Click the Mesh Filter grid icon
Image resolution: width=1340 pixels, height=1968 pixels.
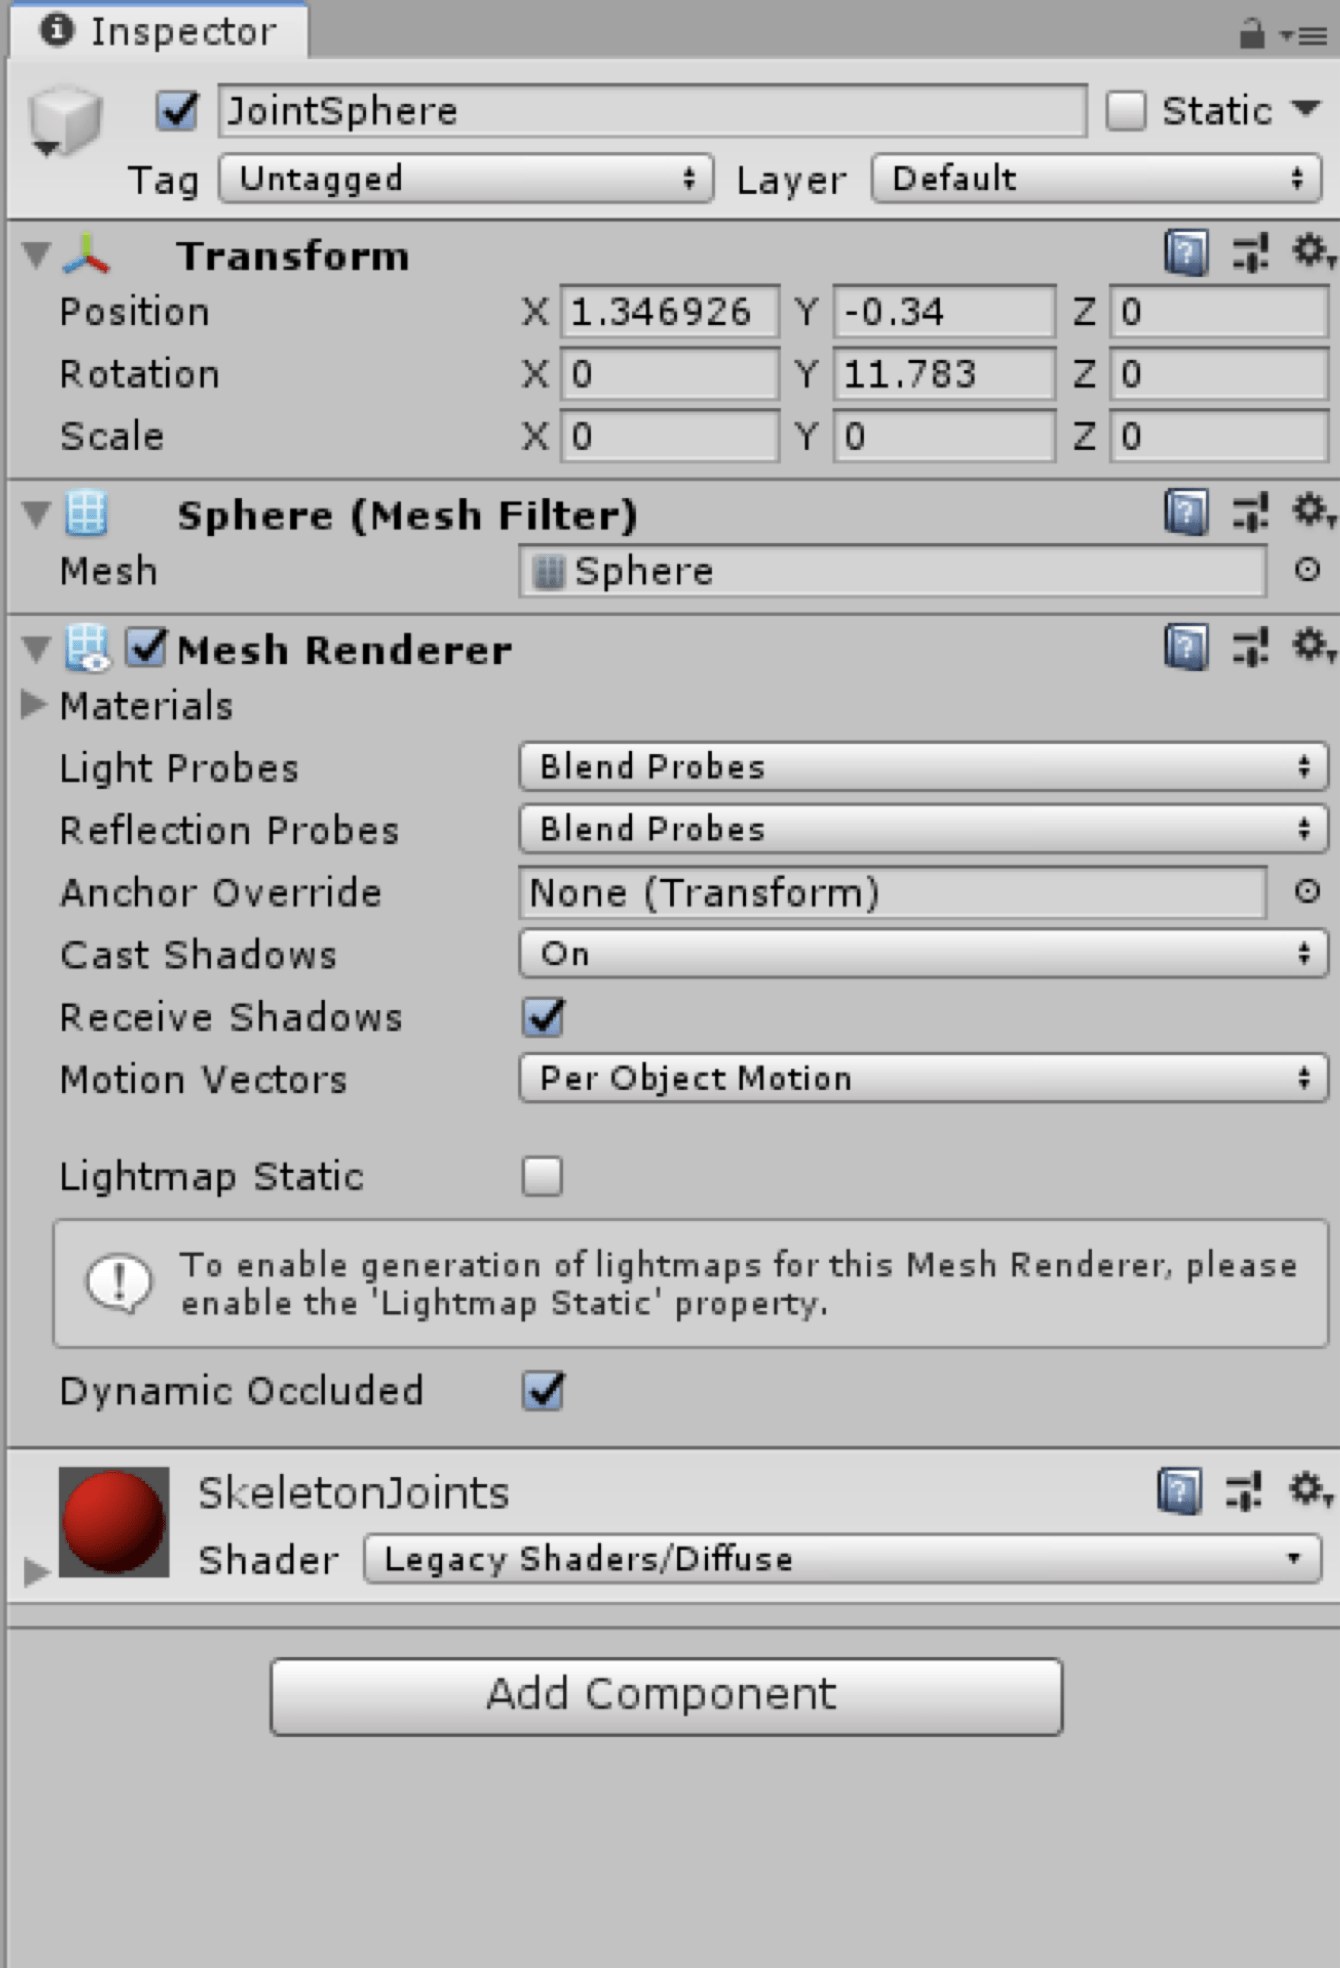coord(86,513)
